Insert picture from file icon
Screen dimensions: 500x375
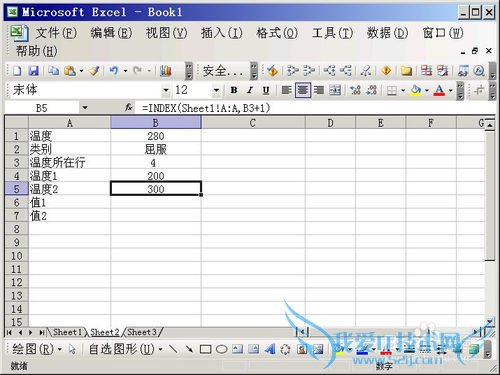click(318, 349)
